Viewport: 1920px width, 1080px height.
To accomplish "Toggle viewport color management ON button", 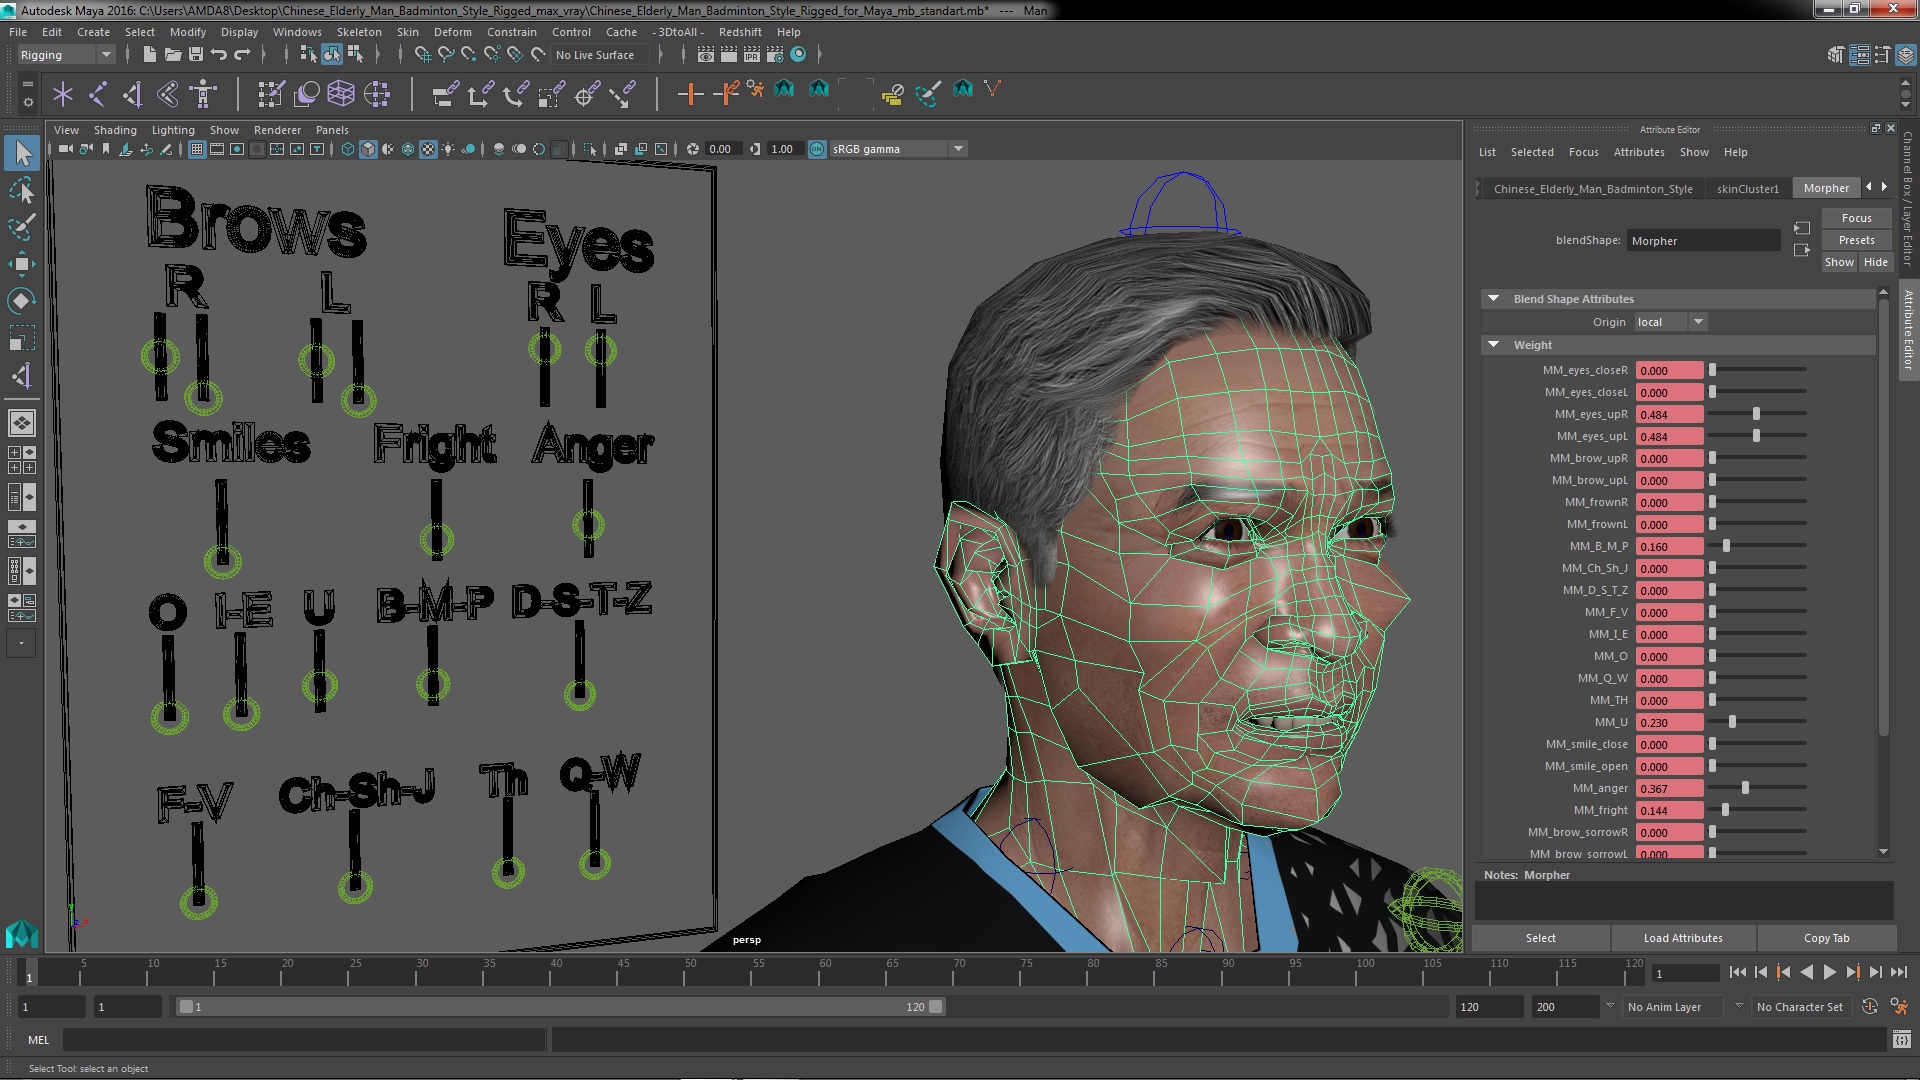I will 817,150.
